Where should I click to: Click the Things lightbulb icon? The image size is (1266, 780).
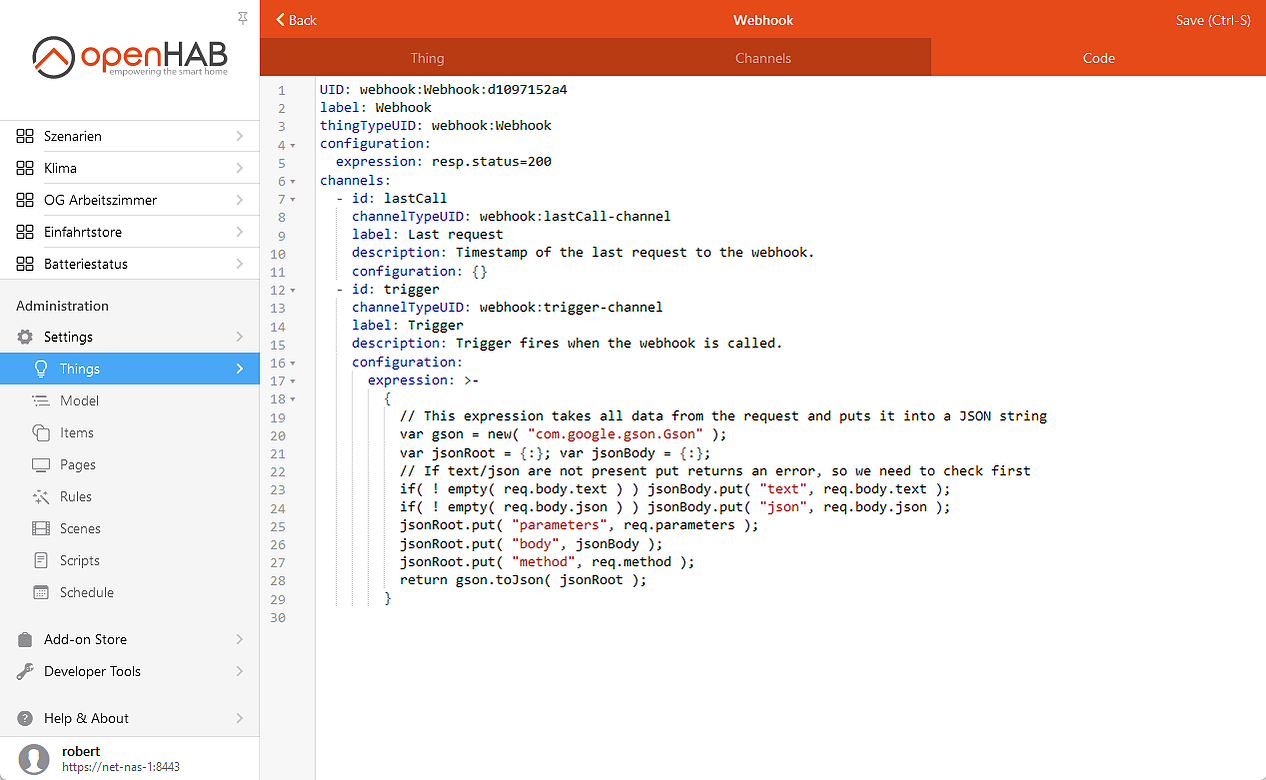coord(41,369)
